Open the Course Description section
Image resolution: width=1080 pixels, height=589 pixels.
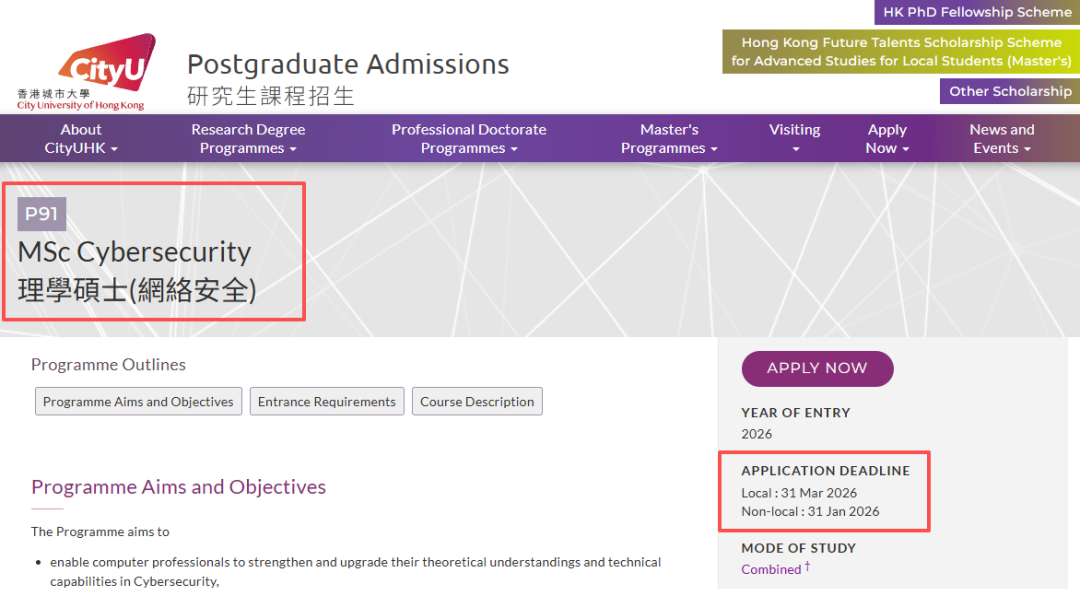477,401
